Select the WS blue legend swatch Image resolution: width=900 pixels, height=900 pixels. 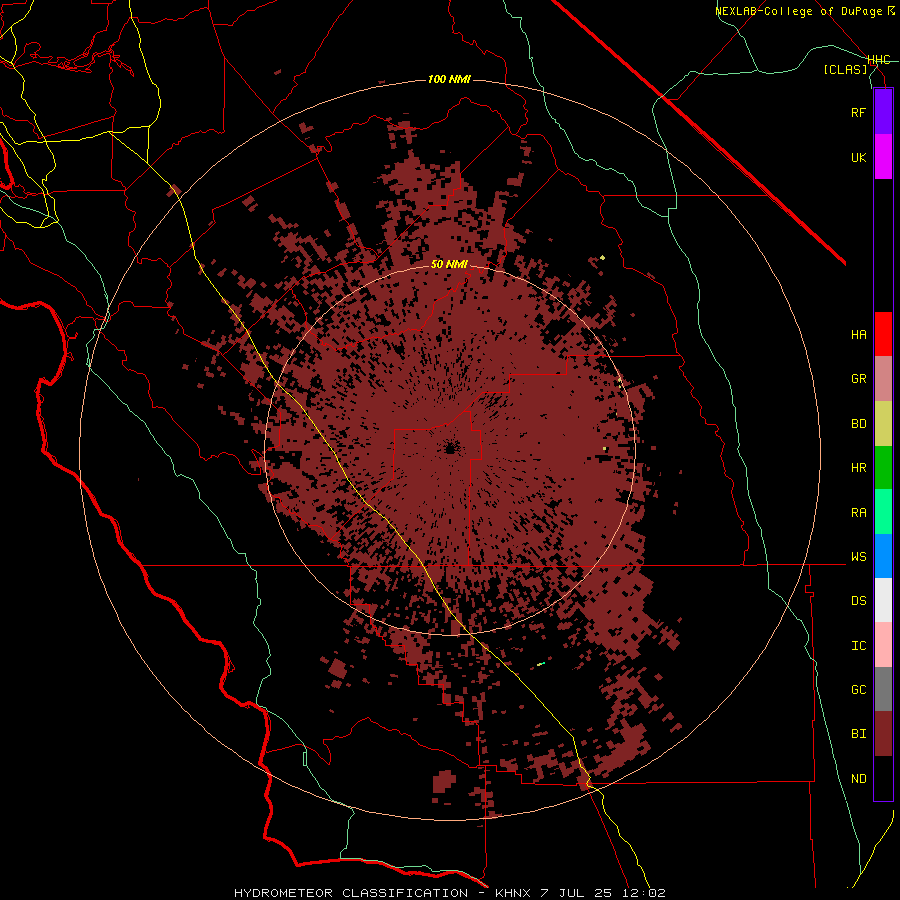click(x=883, y=556)
